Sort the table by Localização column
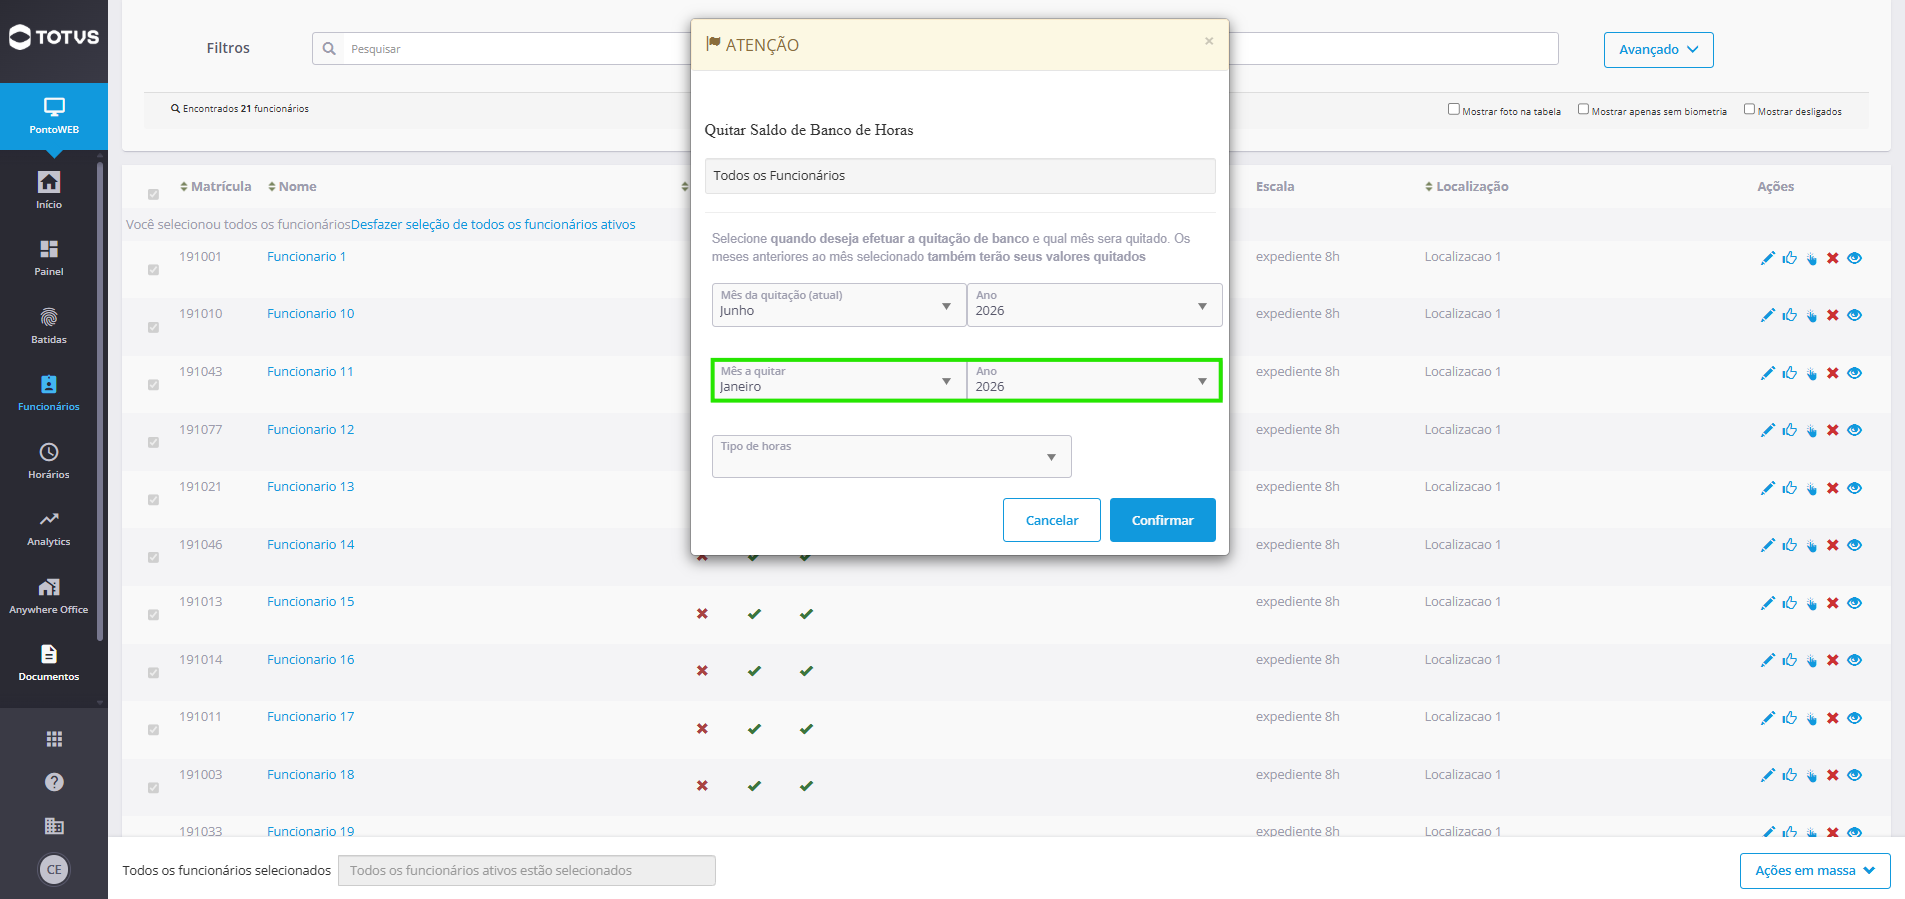 tap(1466, 186)
